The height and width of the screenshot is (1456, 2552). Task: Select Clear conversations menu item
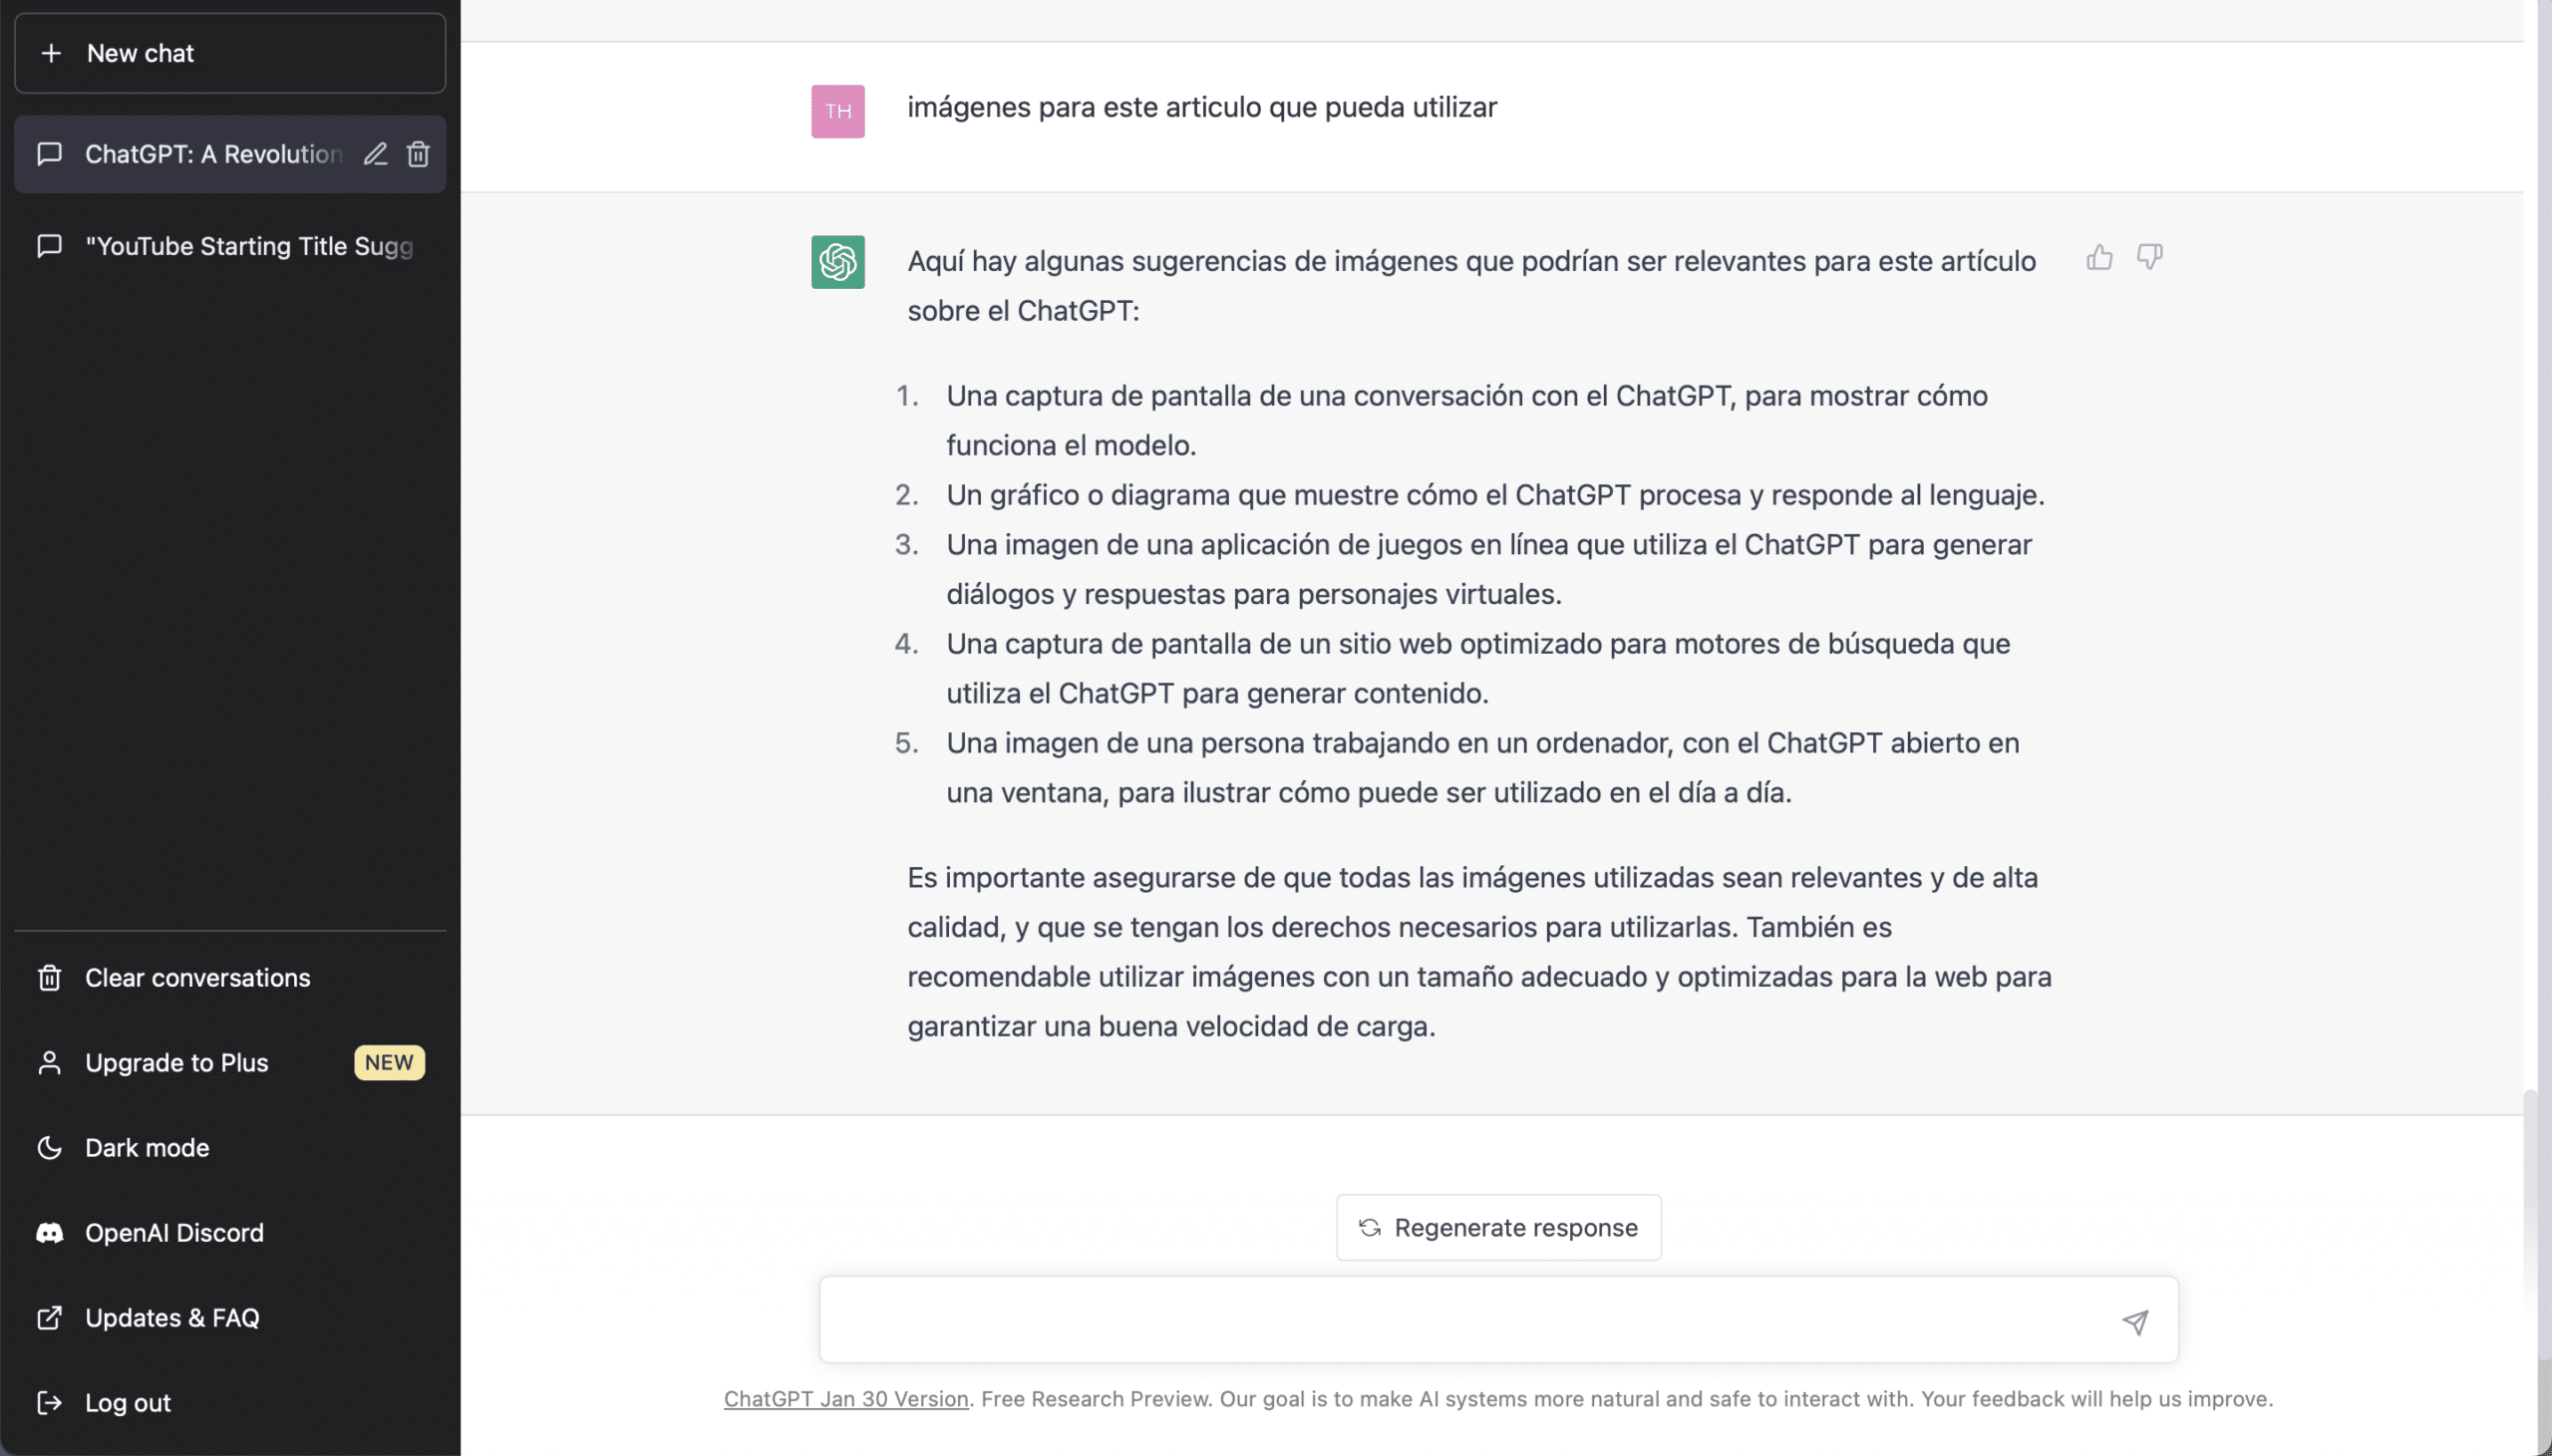[196, 978]
